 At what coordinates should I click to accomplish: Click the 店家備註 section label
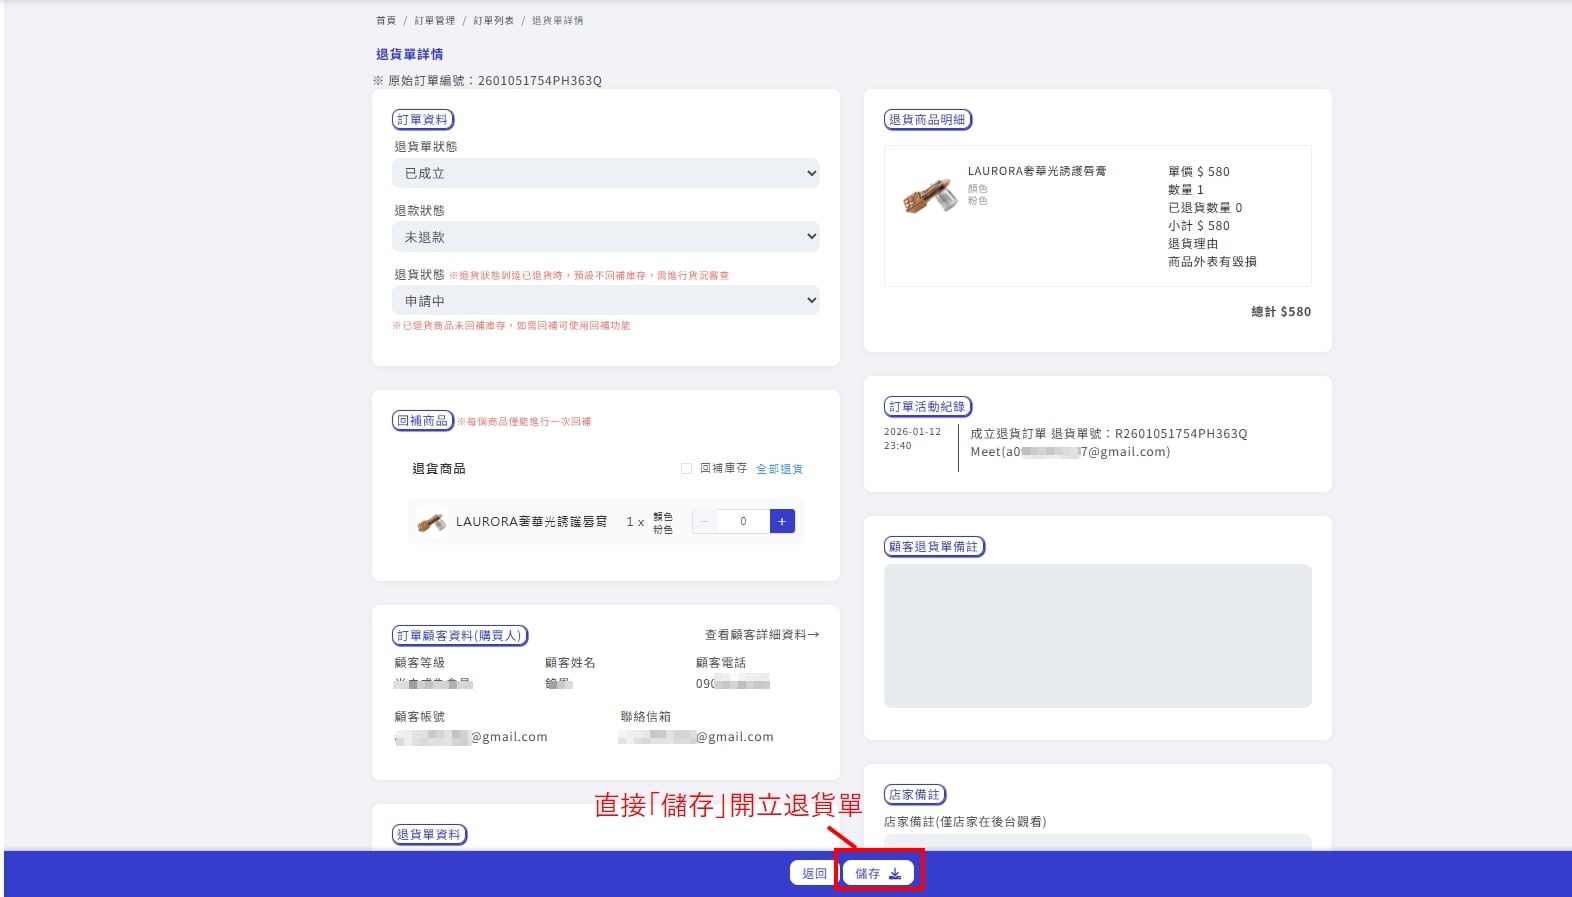pos(915,794)
